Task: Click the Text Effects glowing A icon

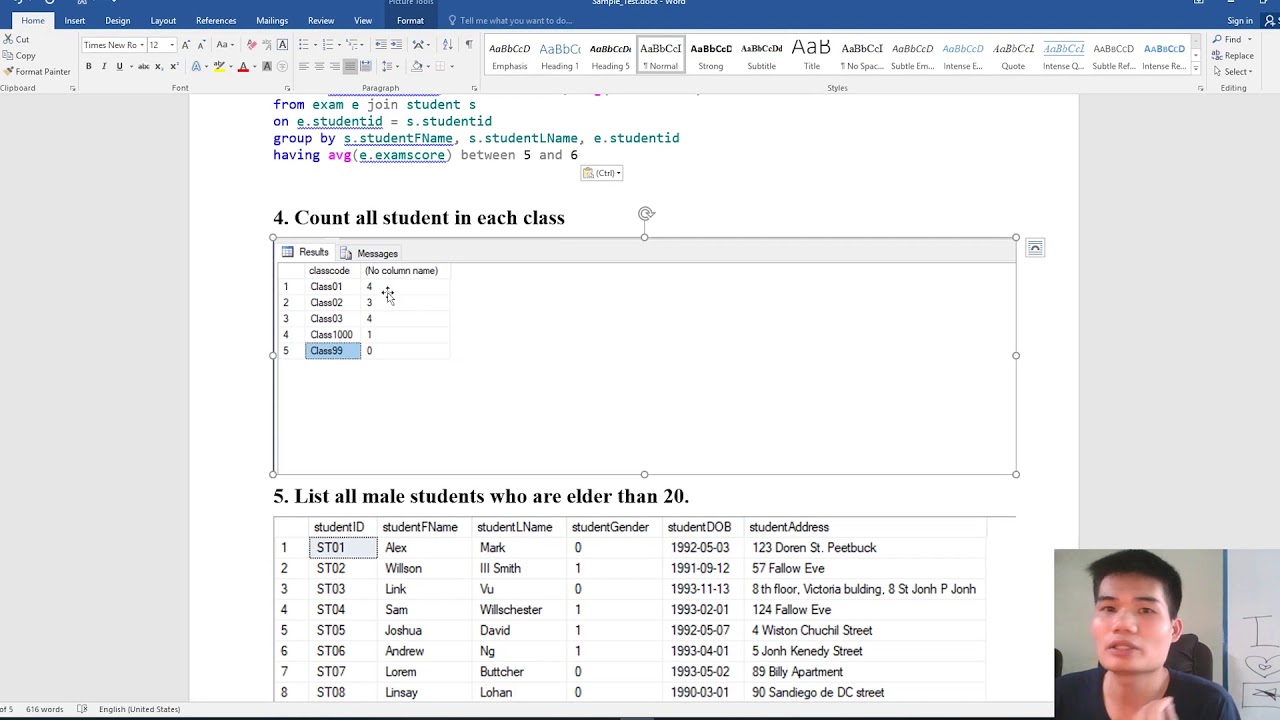Action: coord(196,66)
